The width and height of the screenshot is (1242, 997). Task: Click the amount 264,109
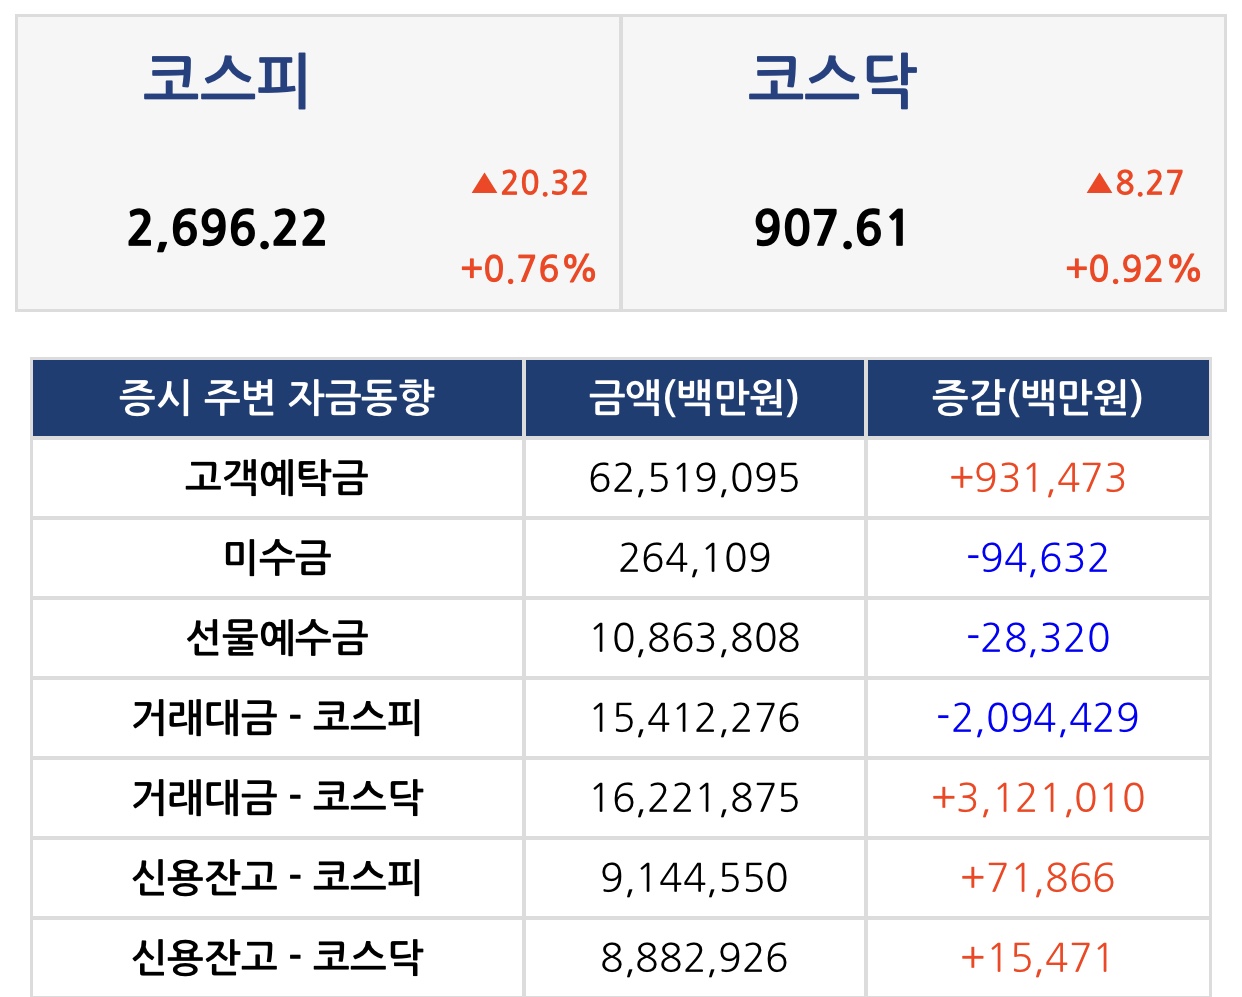[x=694, y=558]
